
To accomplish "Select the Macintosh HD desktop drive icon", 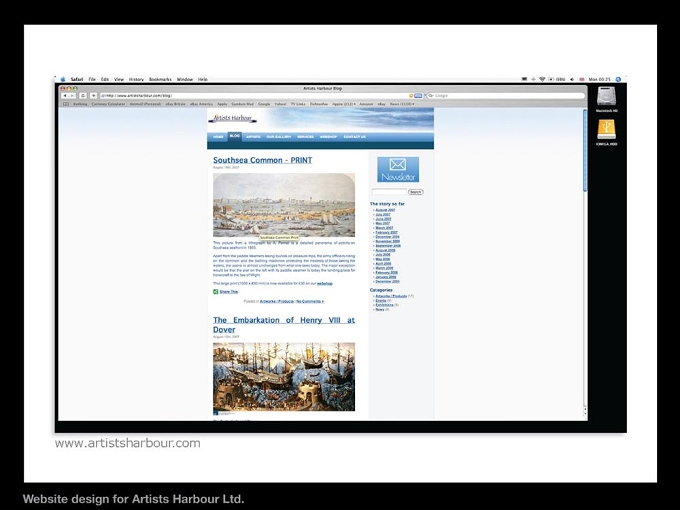I will click(x=606, y=96).
